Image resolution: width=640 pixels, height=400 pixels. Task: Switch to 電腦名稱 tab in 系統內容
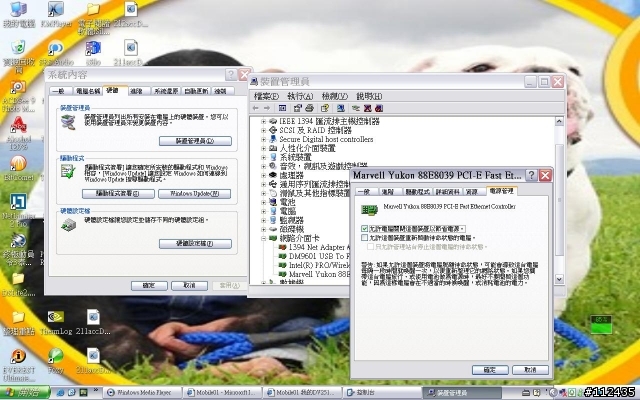pos(88,91)
